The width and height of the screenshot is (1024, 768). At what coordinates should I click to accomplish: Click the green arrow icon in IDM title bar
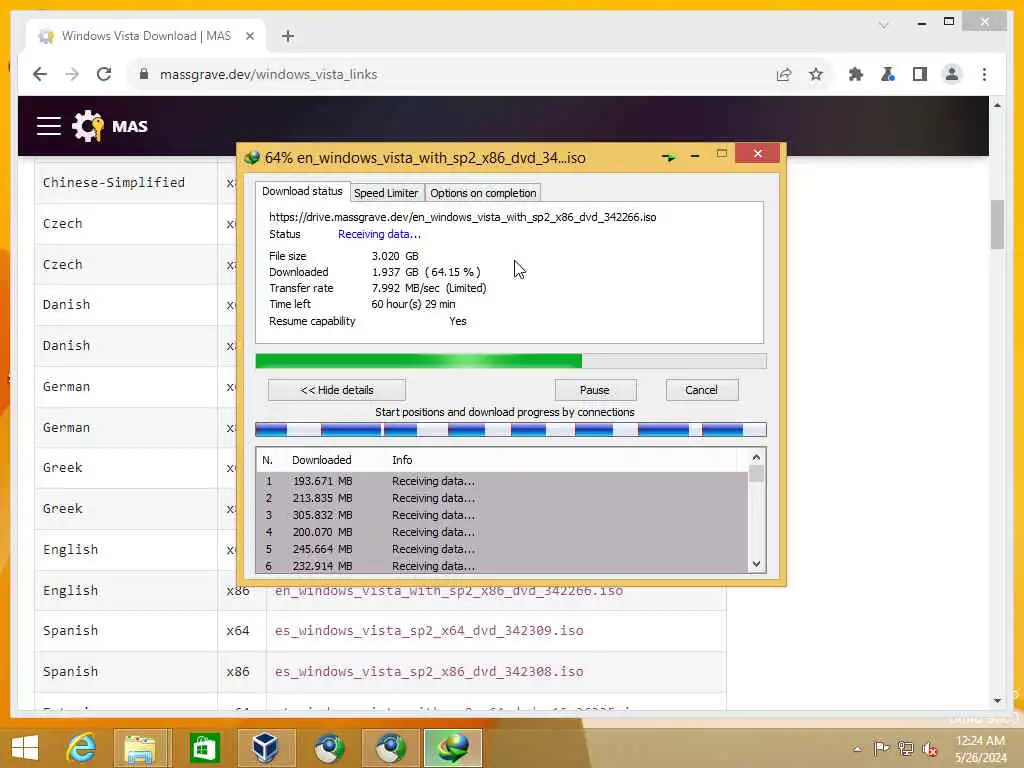668,157
